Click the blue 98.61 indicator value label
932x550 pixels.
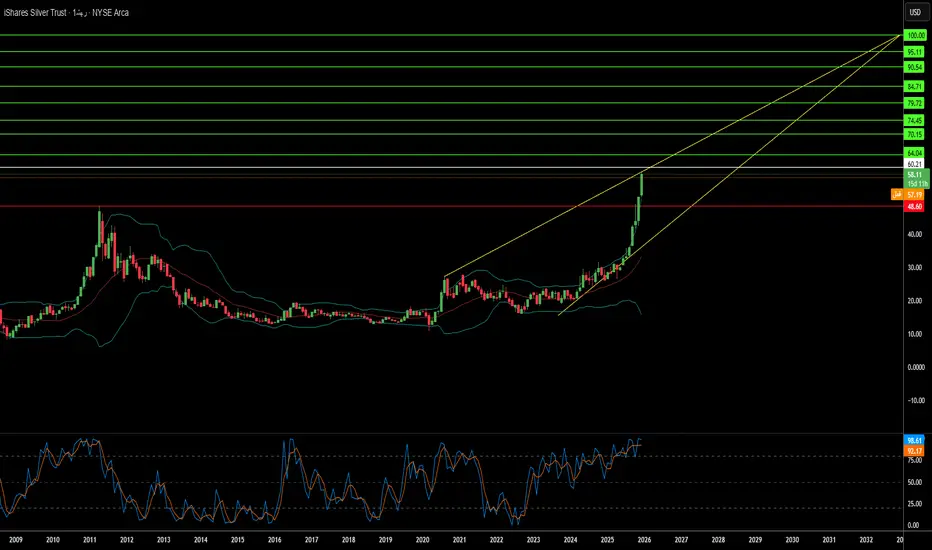point(914,441)
